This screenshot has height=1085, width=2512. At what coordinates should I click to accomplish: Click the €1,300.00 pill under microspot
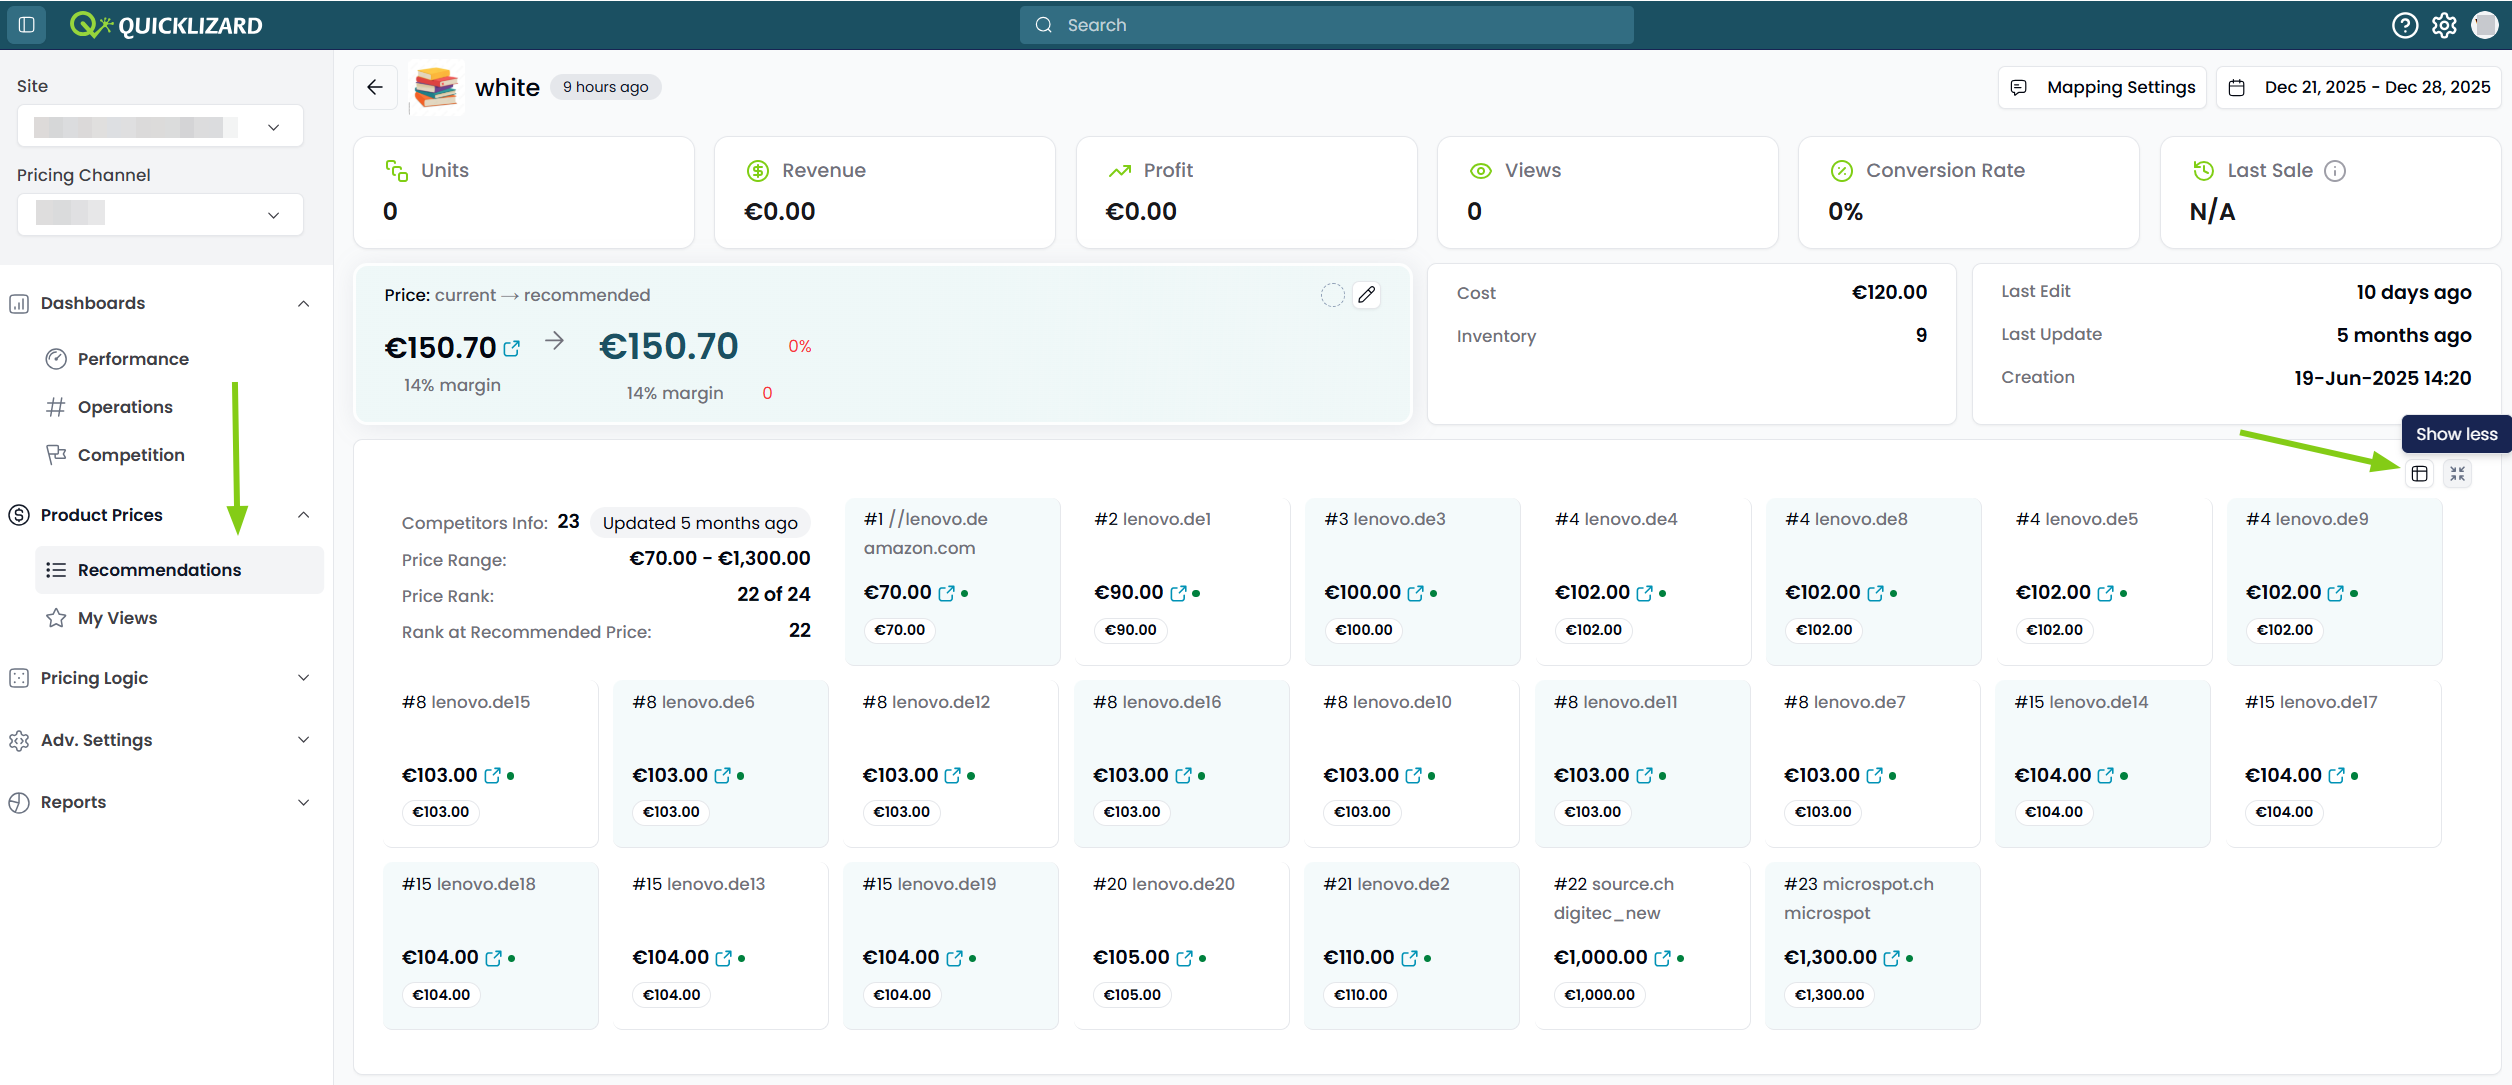point(1829,995)
